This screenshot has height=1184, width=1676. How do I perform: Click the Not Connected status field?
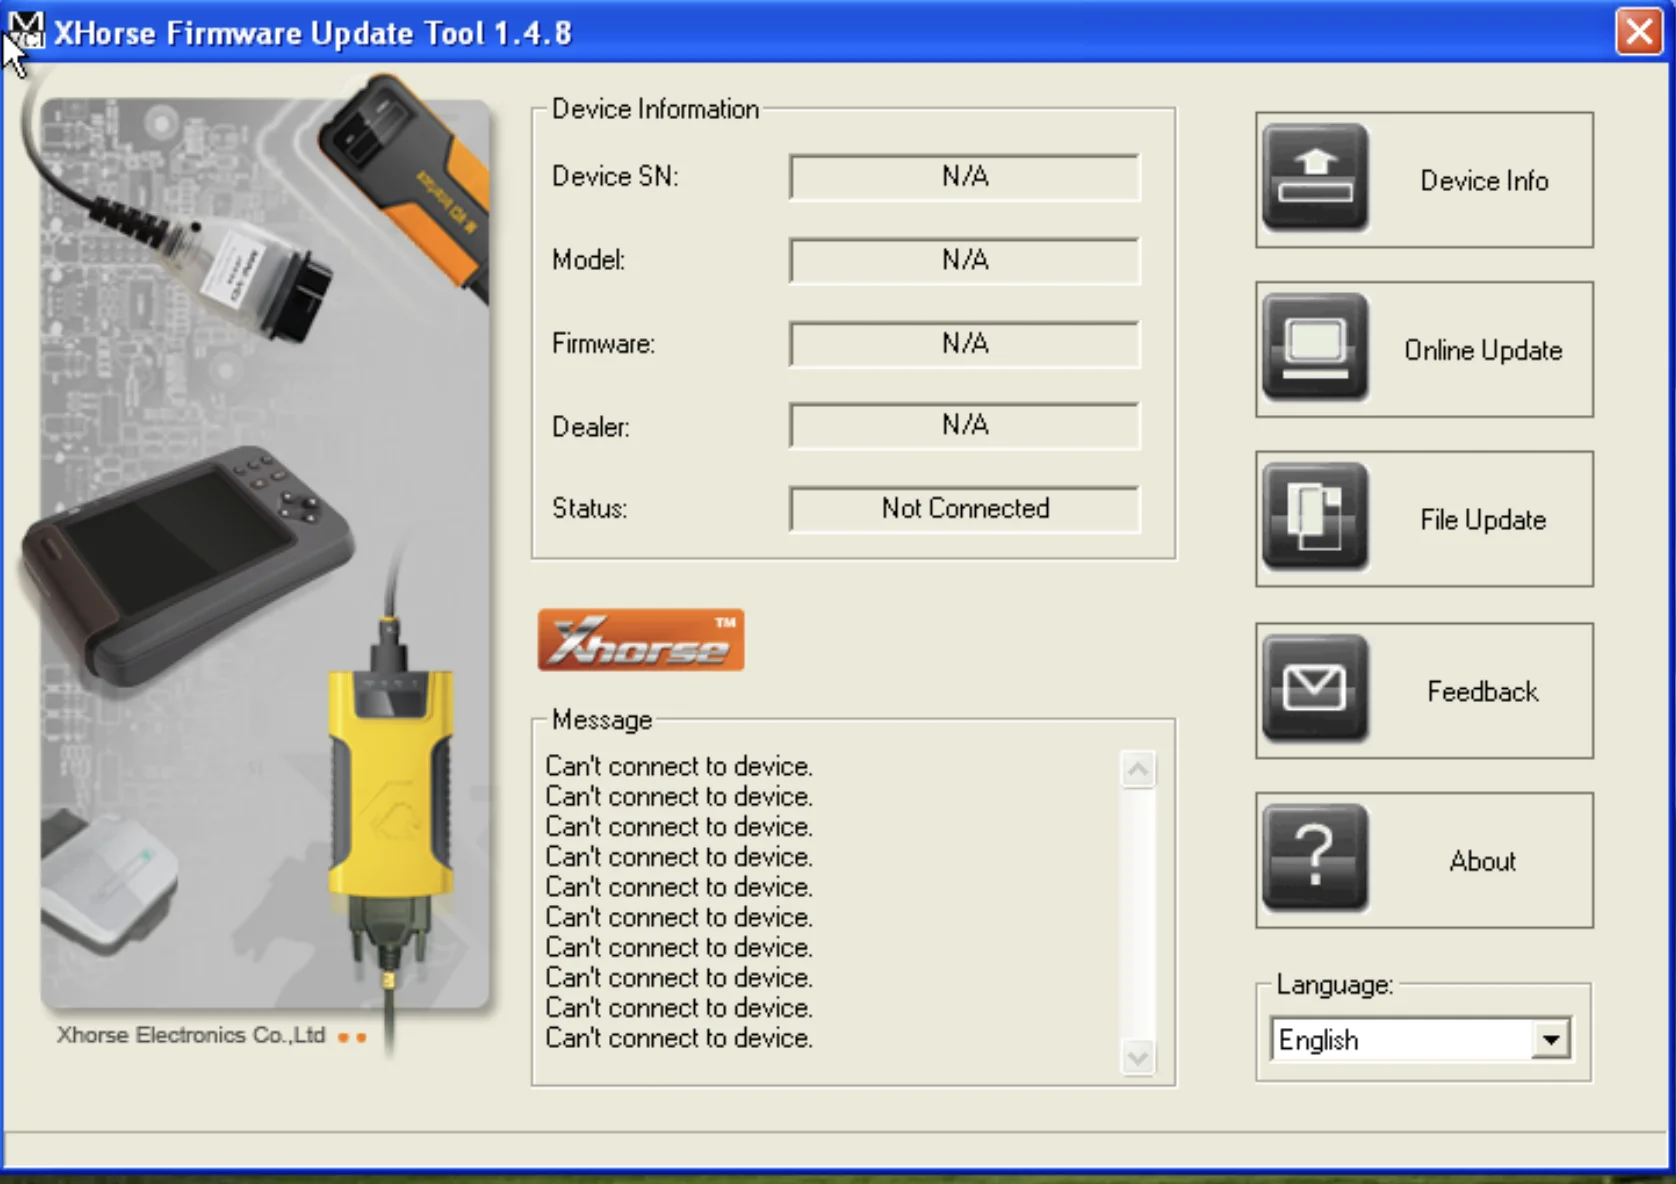(964, 509)
